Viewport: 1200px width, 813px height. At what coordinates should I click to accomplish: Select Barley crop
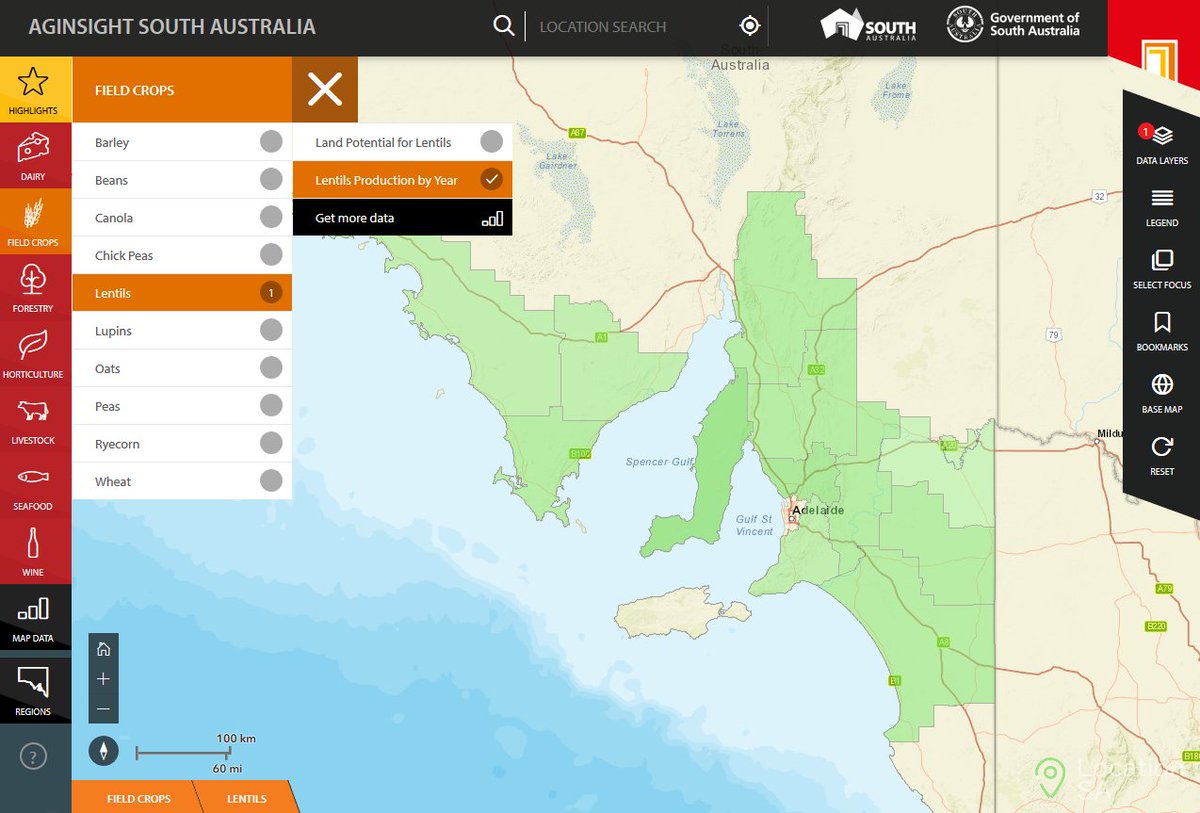[x=182, y=142]
